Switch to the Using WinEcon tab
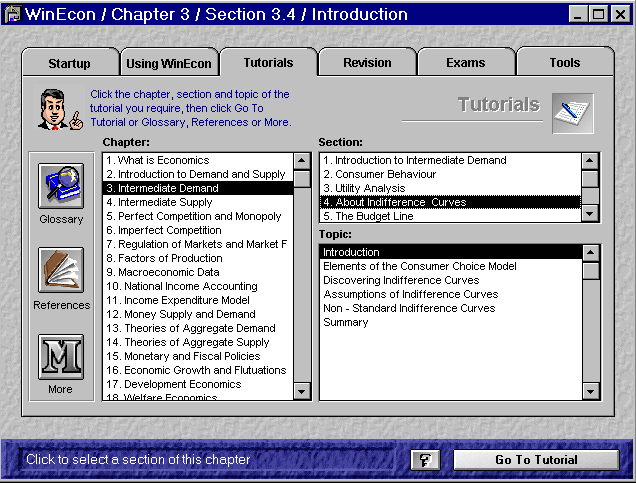 point(169,63)
